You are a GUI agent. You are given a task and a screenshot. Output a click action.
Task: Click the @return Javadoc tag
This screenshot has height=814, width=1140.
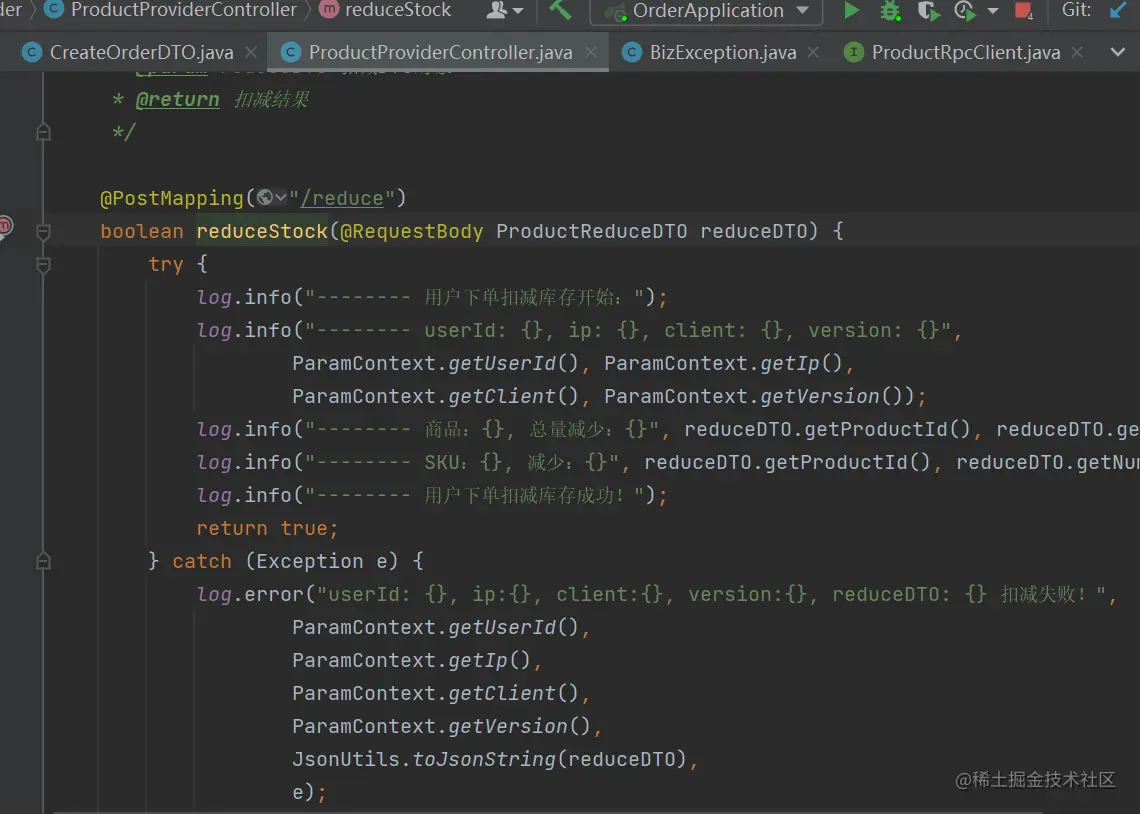click(x=177, y=100)
